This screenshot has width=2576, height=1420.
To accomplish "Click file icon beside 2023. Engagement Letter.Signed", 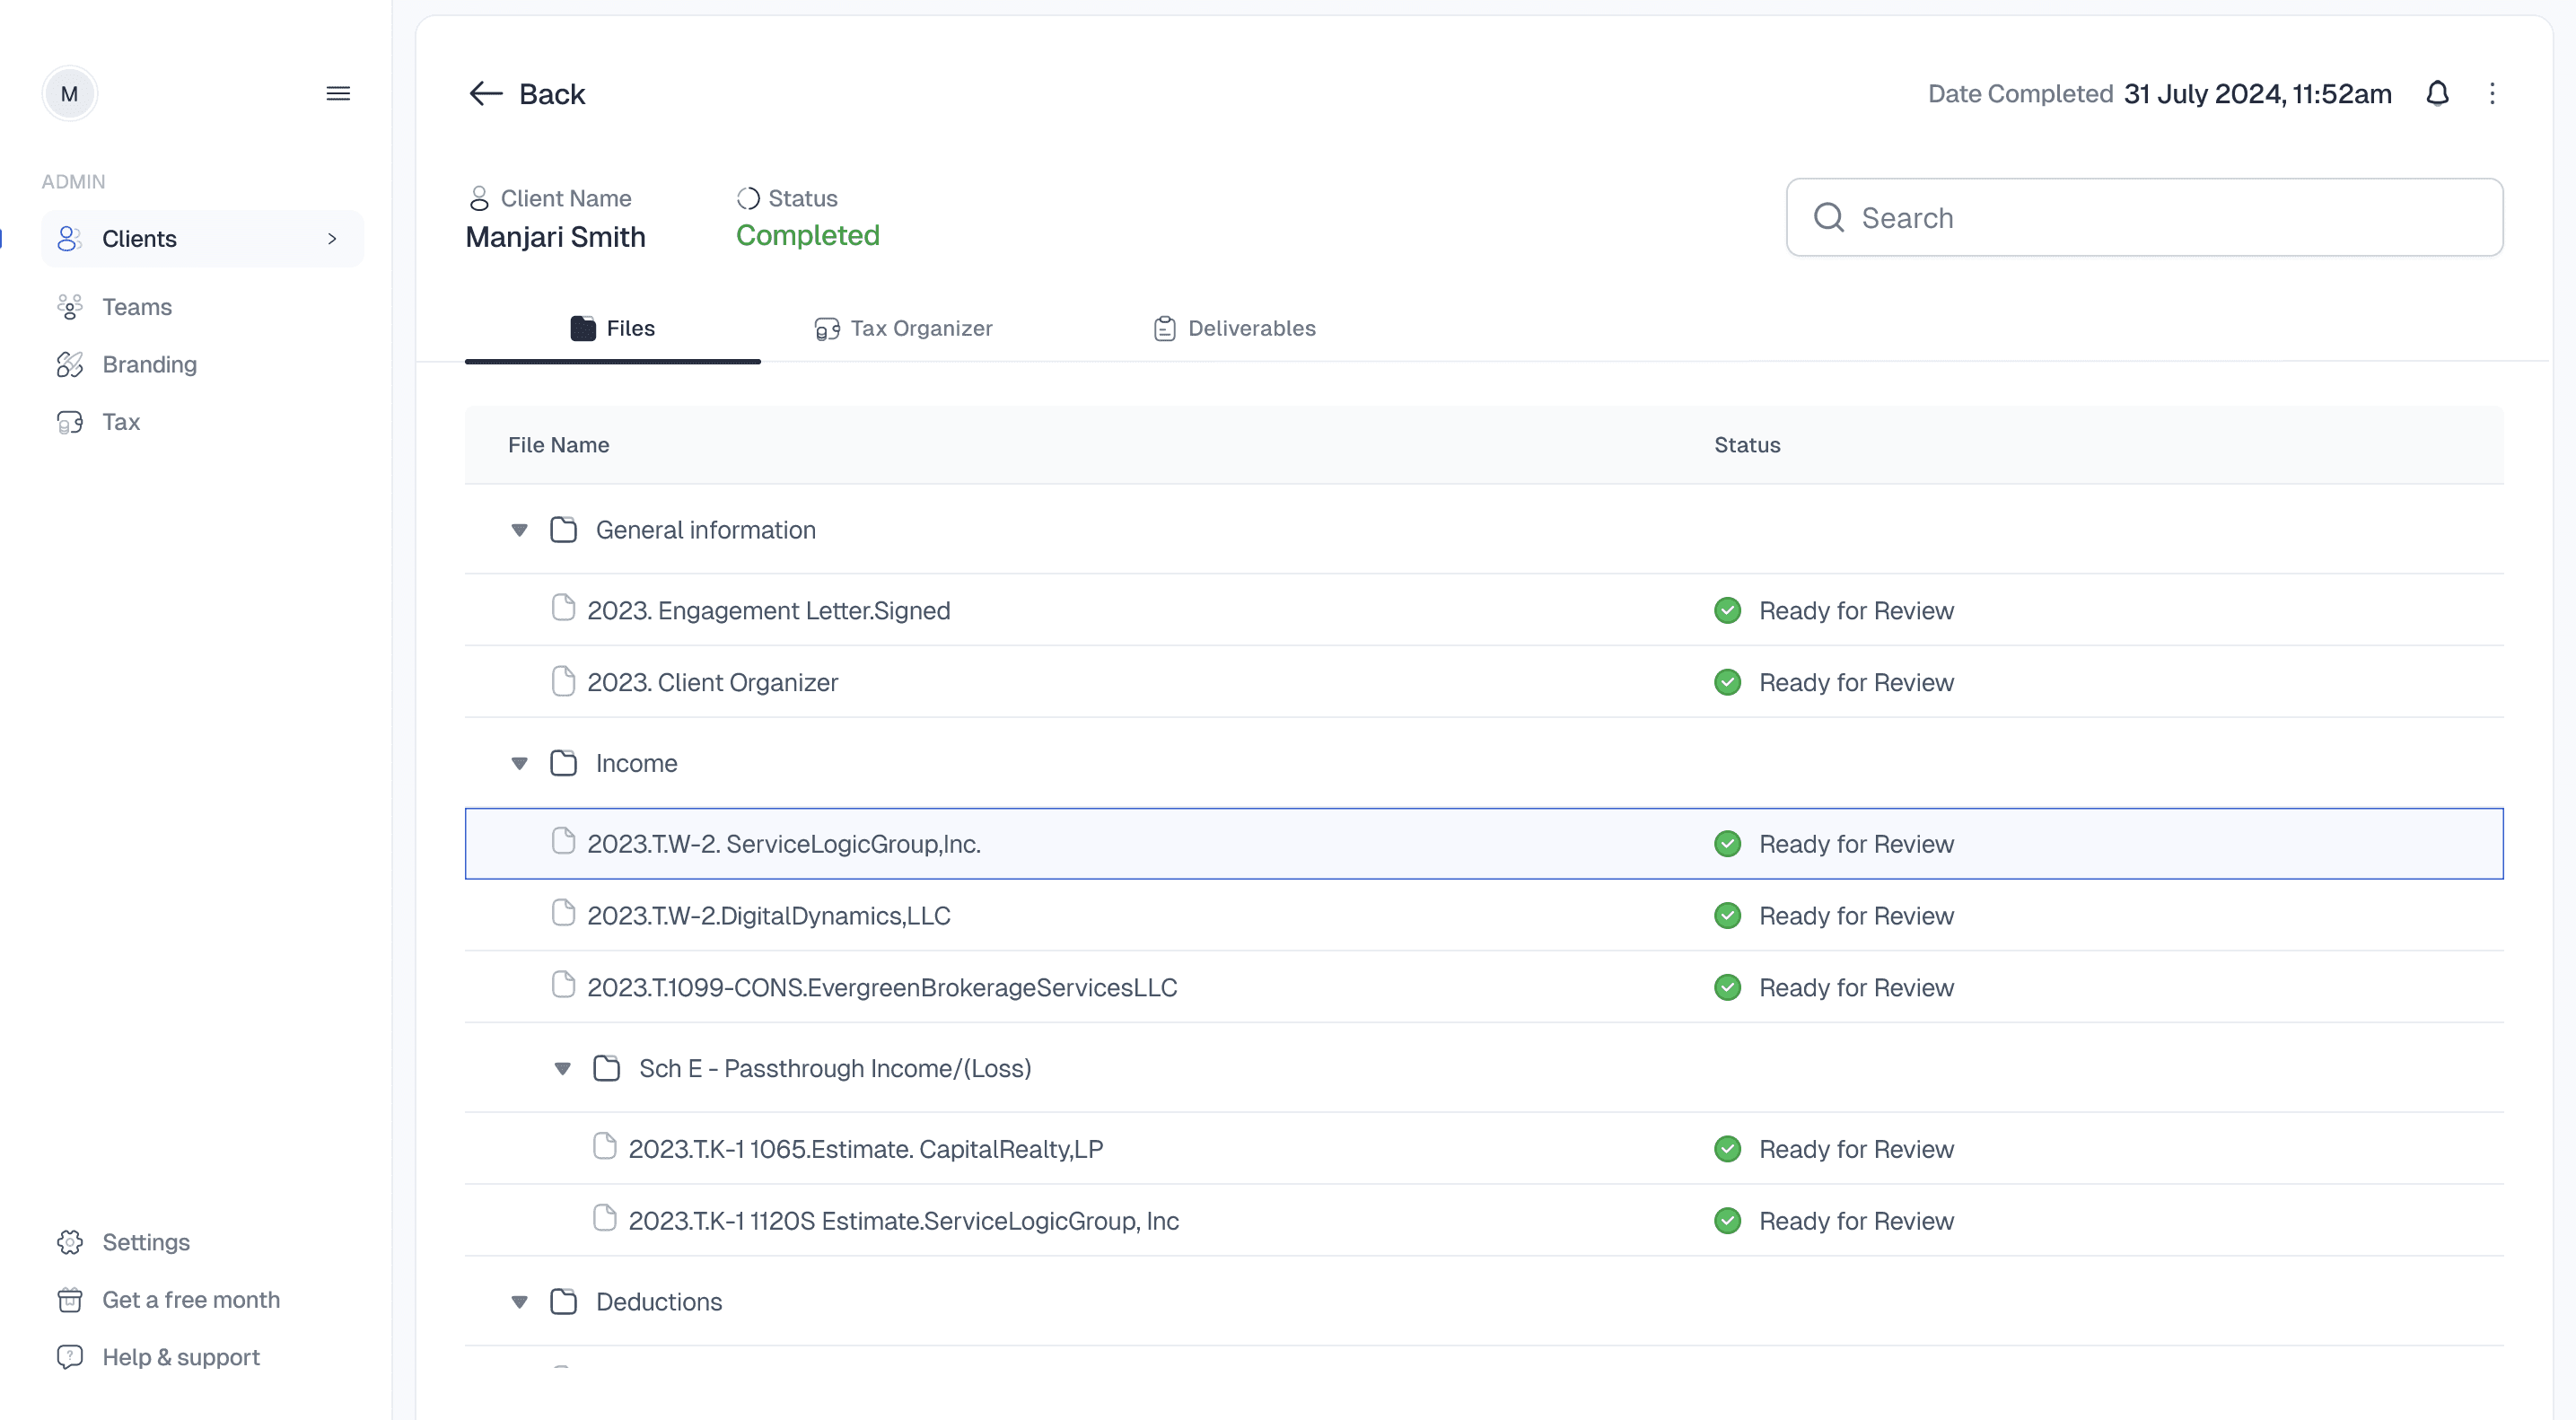I will tap(563, 608).
